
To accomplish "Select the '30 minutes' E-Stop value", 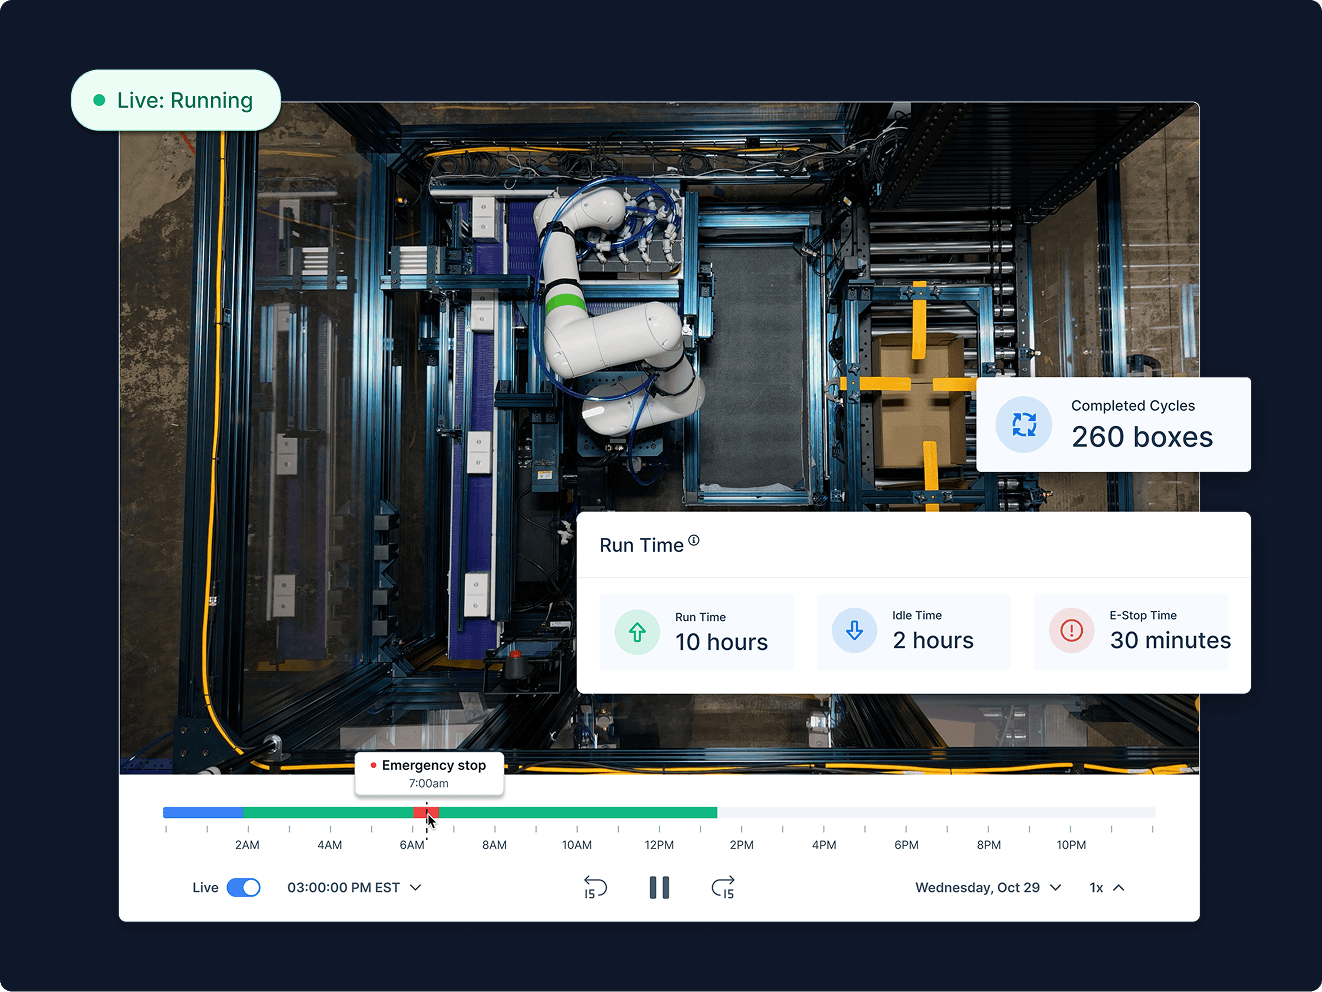I will point(1170,640).
